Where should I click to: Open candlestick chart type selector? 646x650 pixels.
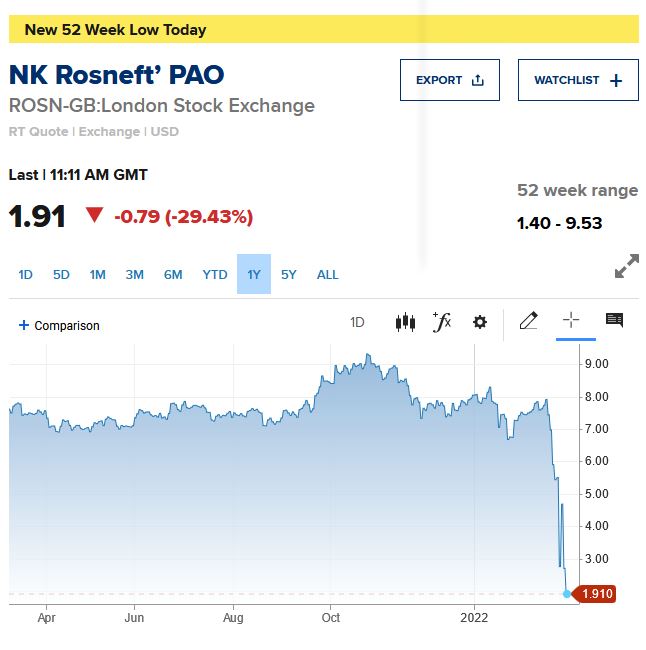tap(405, 322)
